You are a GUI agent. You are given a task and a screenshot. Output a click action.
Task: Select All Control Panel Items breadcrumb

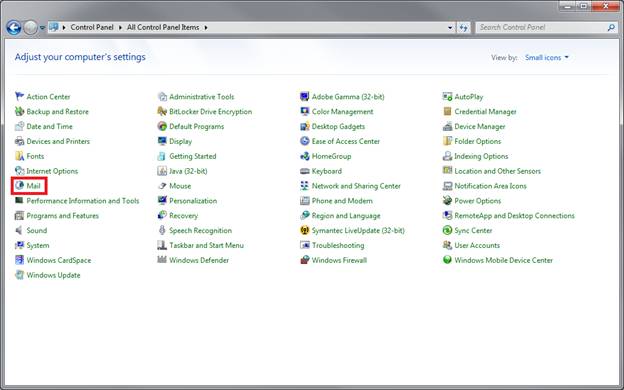pyautogui.click(x=163, y=27)
